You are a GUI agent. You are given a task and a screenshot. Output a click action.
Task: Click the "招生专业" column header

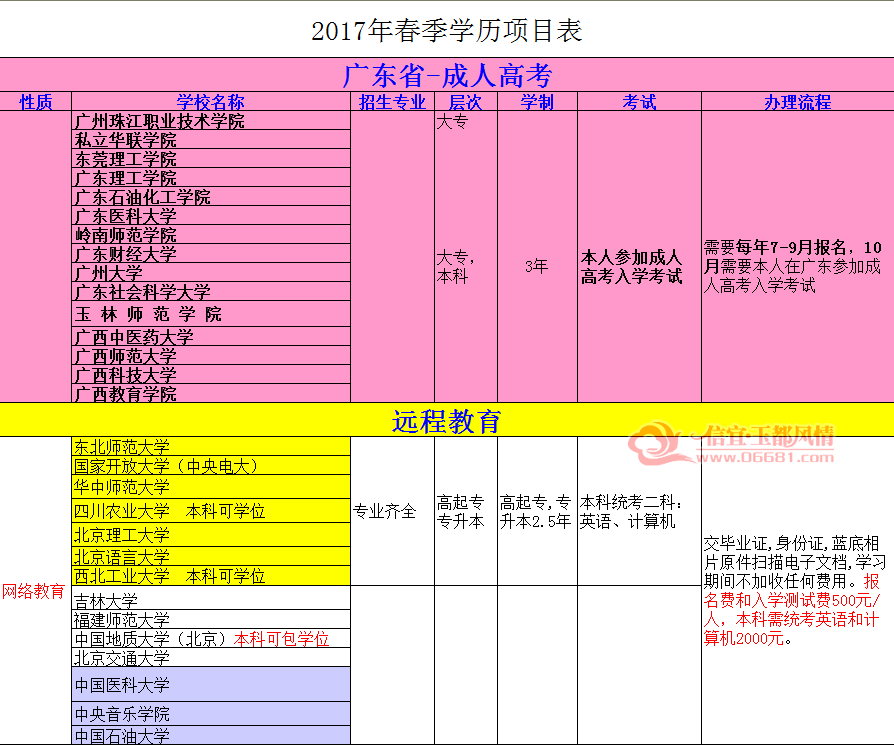coord(392,102)
